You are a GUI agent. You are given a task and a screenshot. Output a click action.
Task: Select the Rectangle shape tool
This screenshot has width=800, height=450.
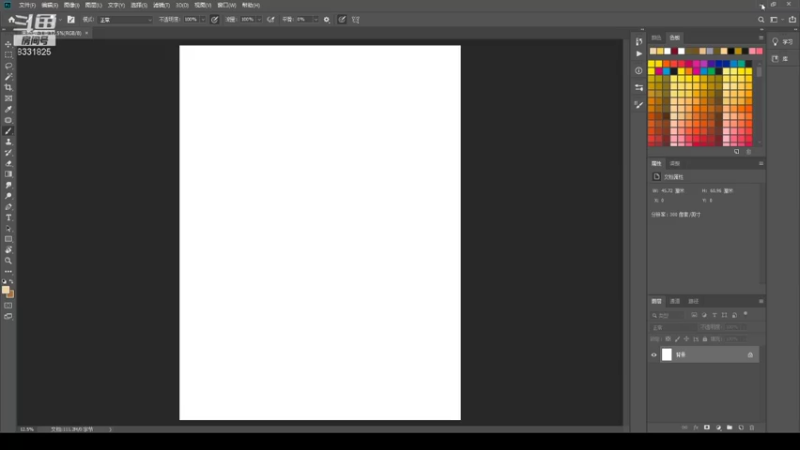[x=8, y=239]
